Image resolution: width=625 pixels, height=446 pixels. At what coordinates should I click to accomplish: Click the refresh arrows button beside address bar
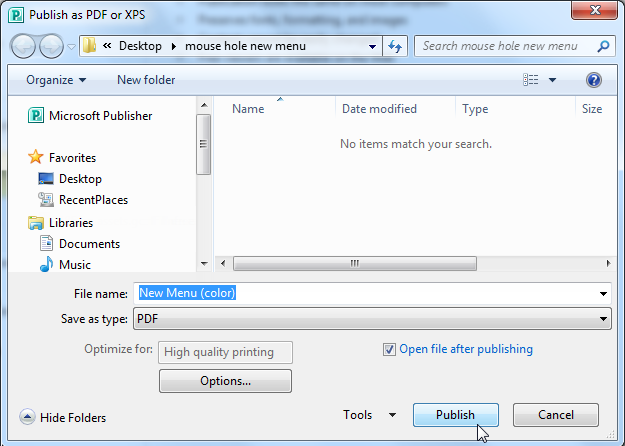pos(395,46)
